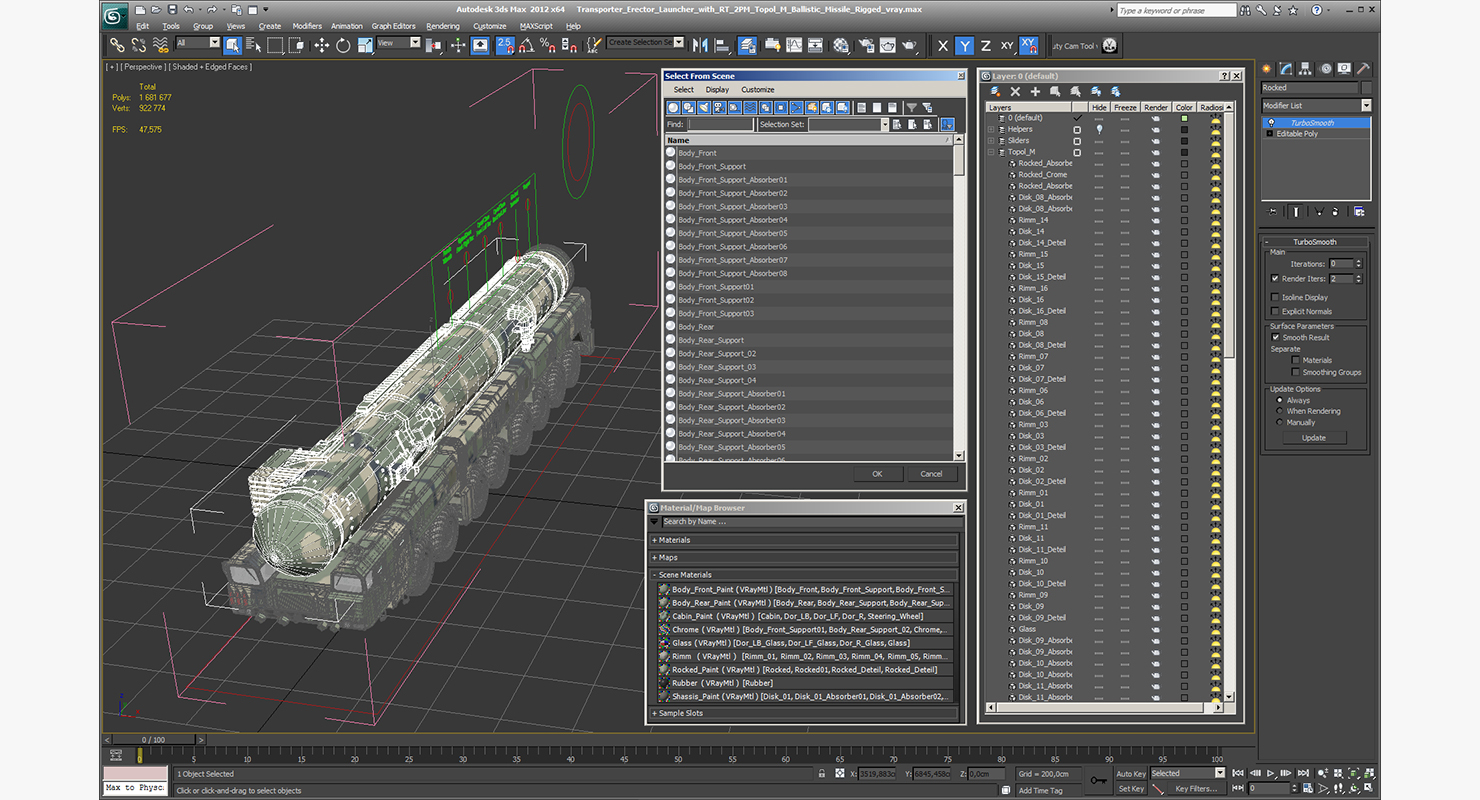
Task: Toggle Explicit Normals checkbox
Action: pos(1274,311)
